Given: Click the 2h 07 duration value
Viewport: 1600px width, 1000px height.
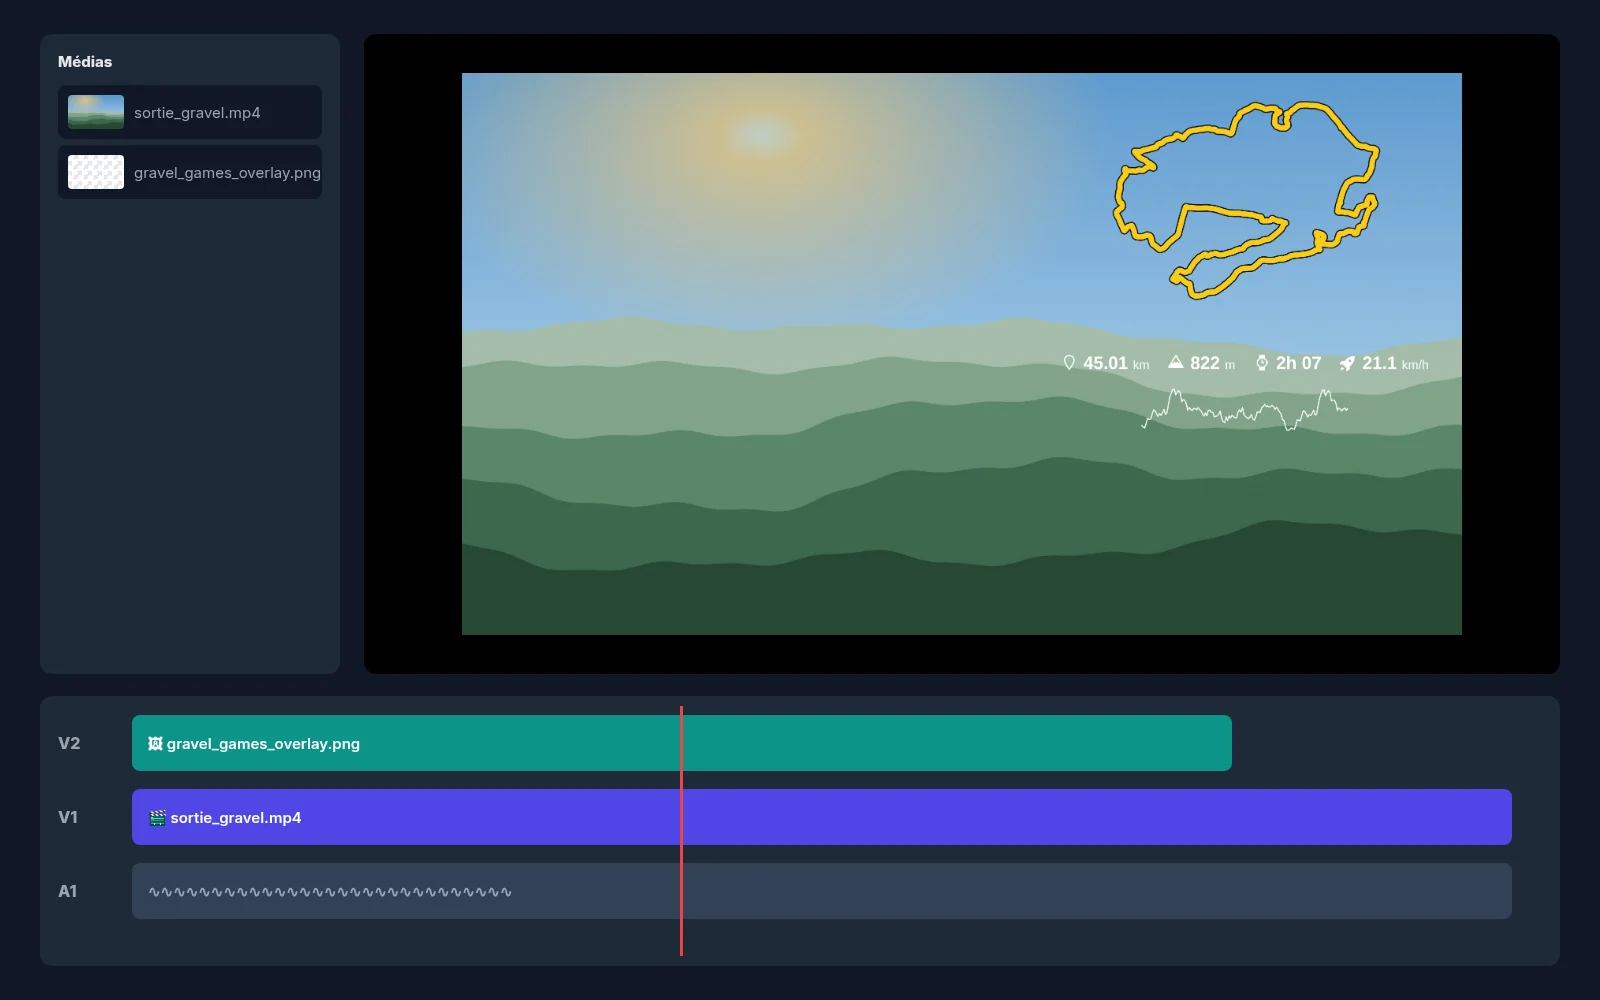Looking at the screenshot, I should coord(1298,364).
